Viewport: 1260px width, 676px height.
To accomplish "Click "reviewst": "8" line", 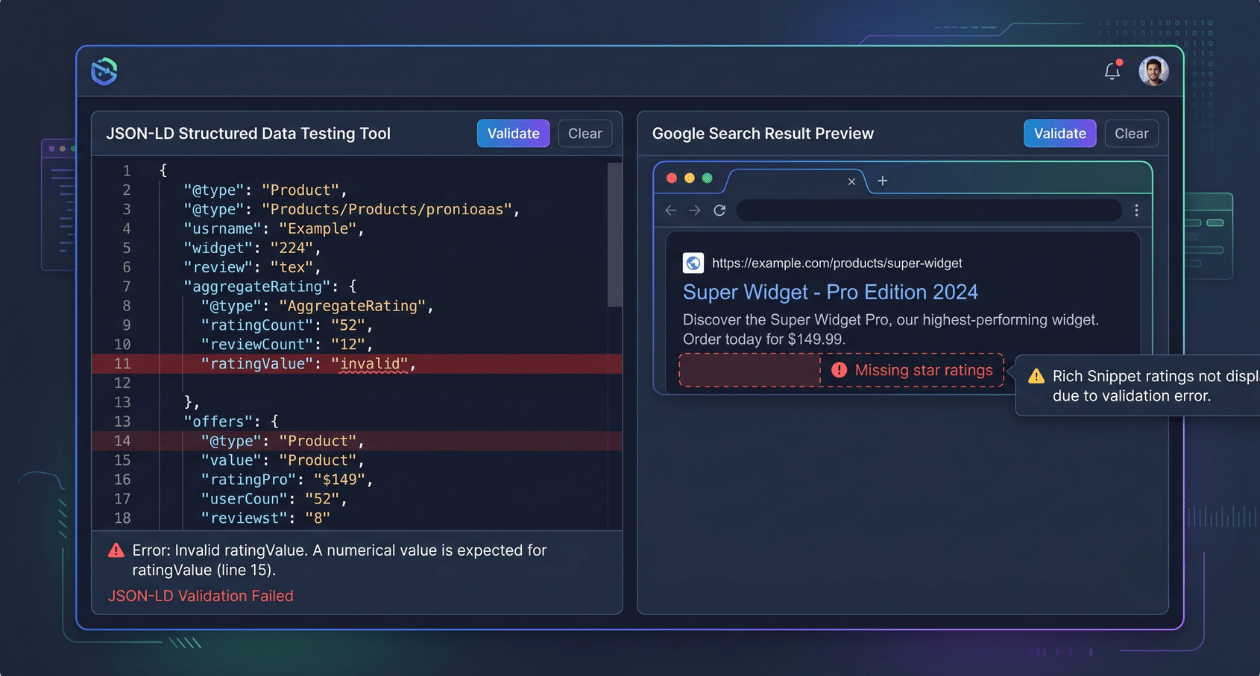I will coord(265,518).
